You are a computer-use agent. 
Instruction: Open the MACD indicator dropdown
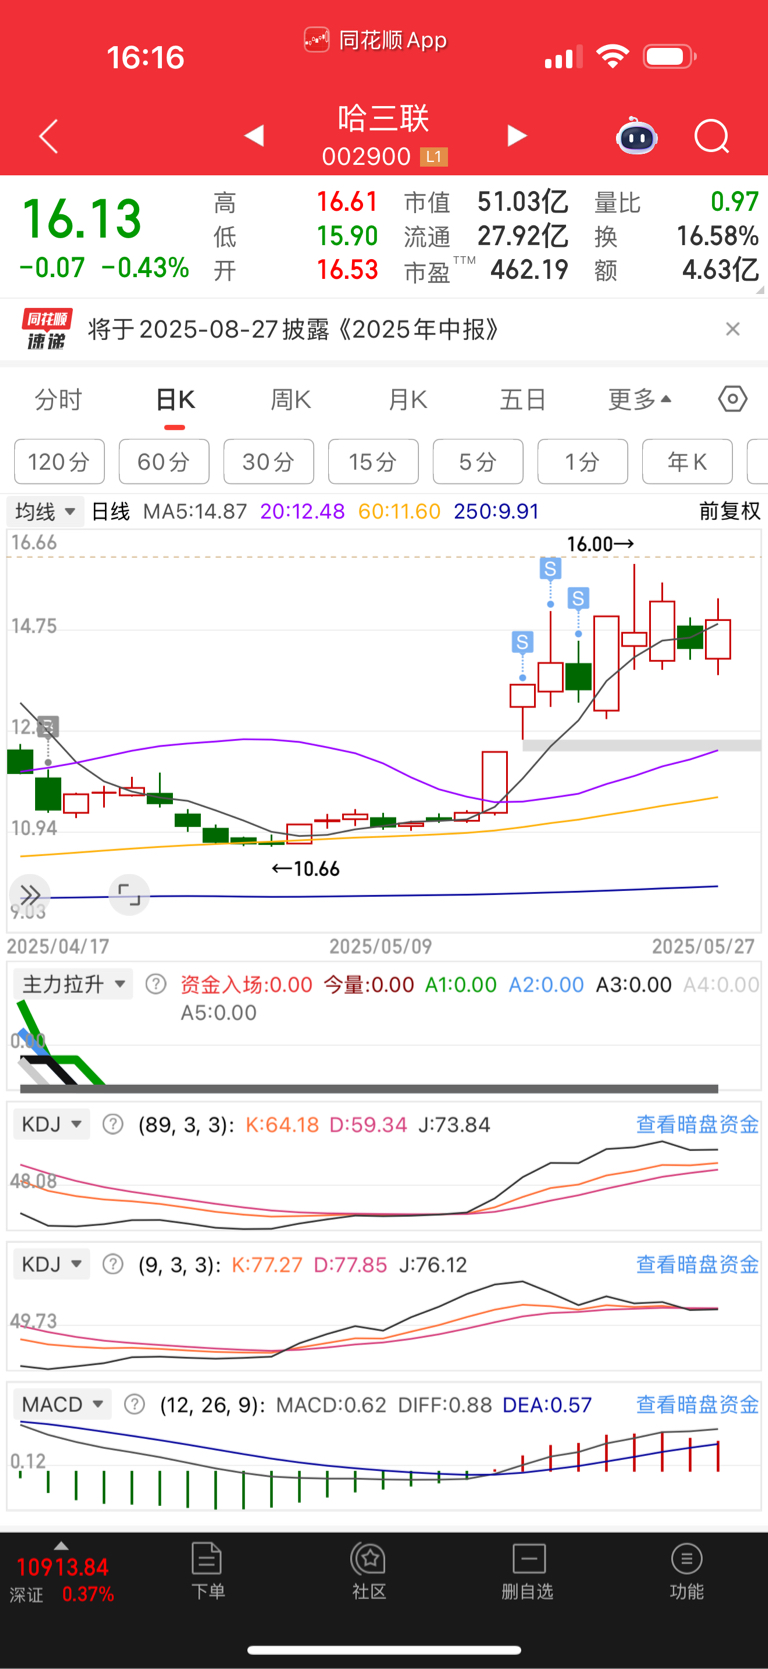click(62, 1404)
